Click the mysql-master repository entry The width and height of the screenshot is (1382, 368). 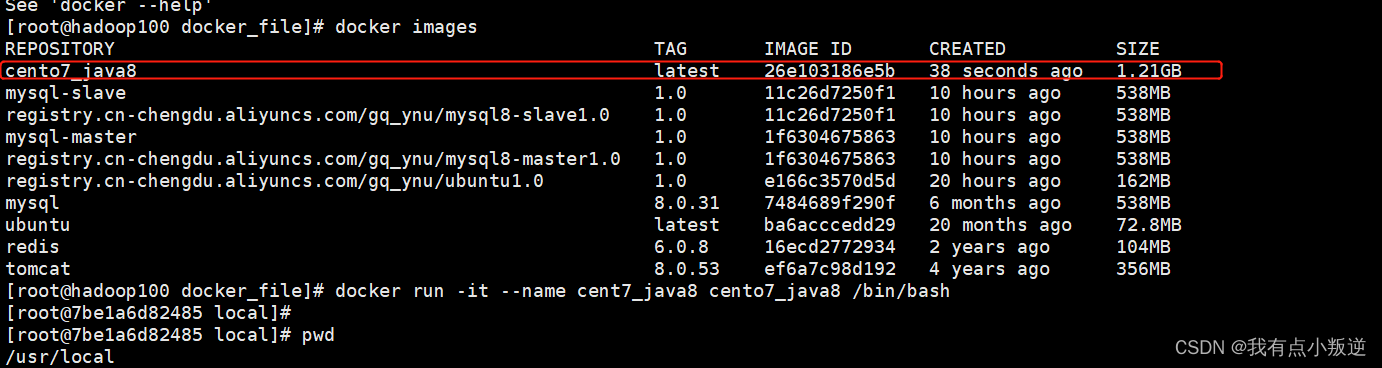[x=71, y=137]
